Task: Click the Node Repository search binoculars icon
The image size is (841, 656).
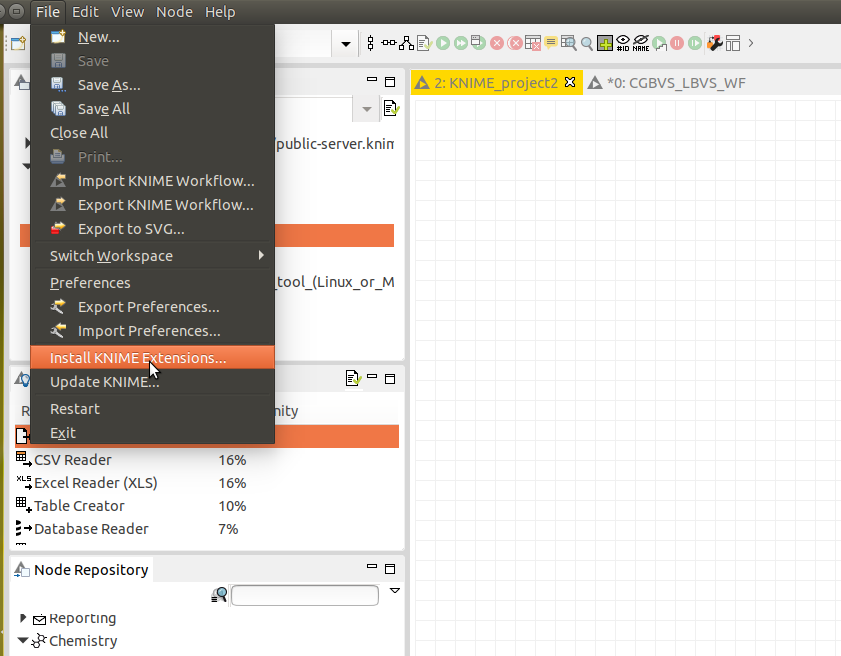Action: [219, 594]
